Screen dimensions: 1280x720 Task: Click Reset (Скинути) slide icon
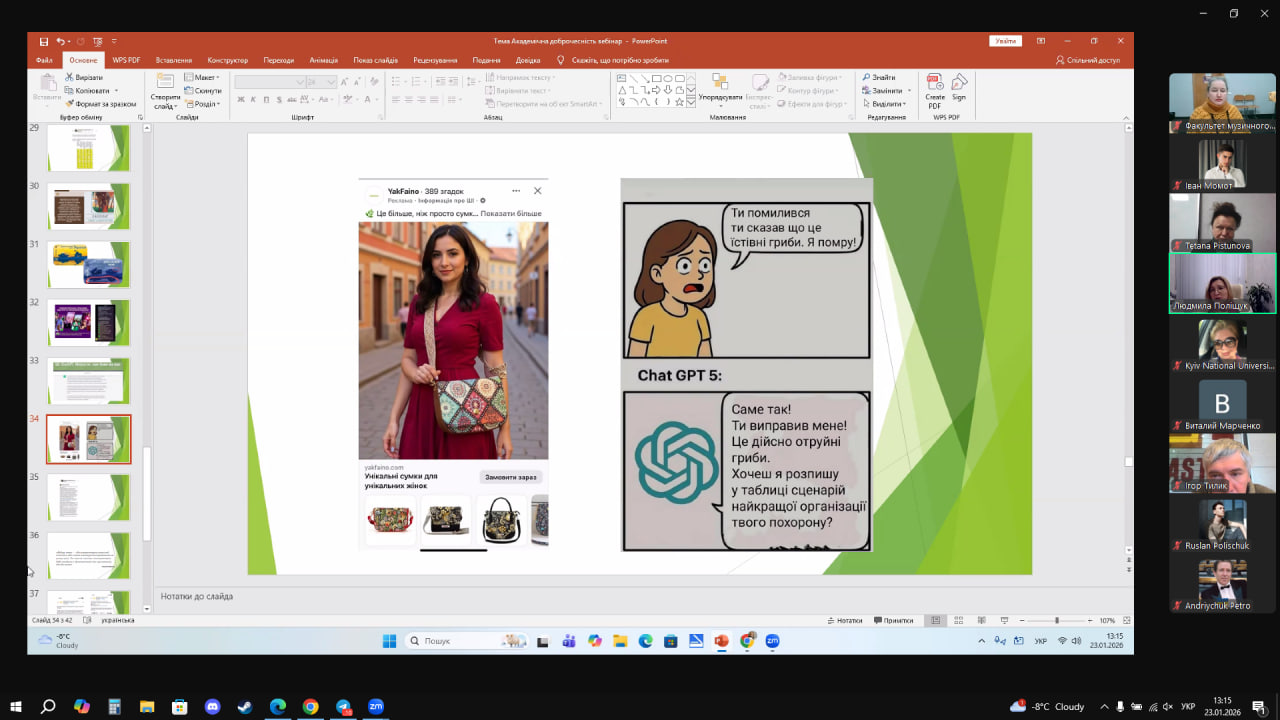coord(189,90)
